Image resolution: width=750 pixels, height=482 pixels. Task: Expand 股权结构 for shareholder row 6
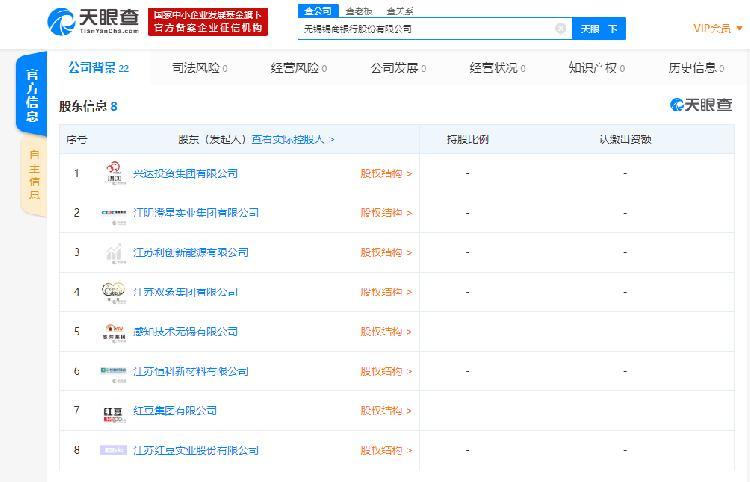pyautogui.click(x=386, y=372)
